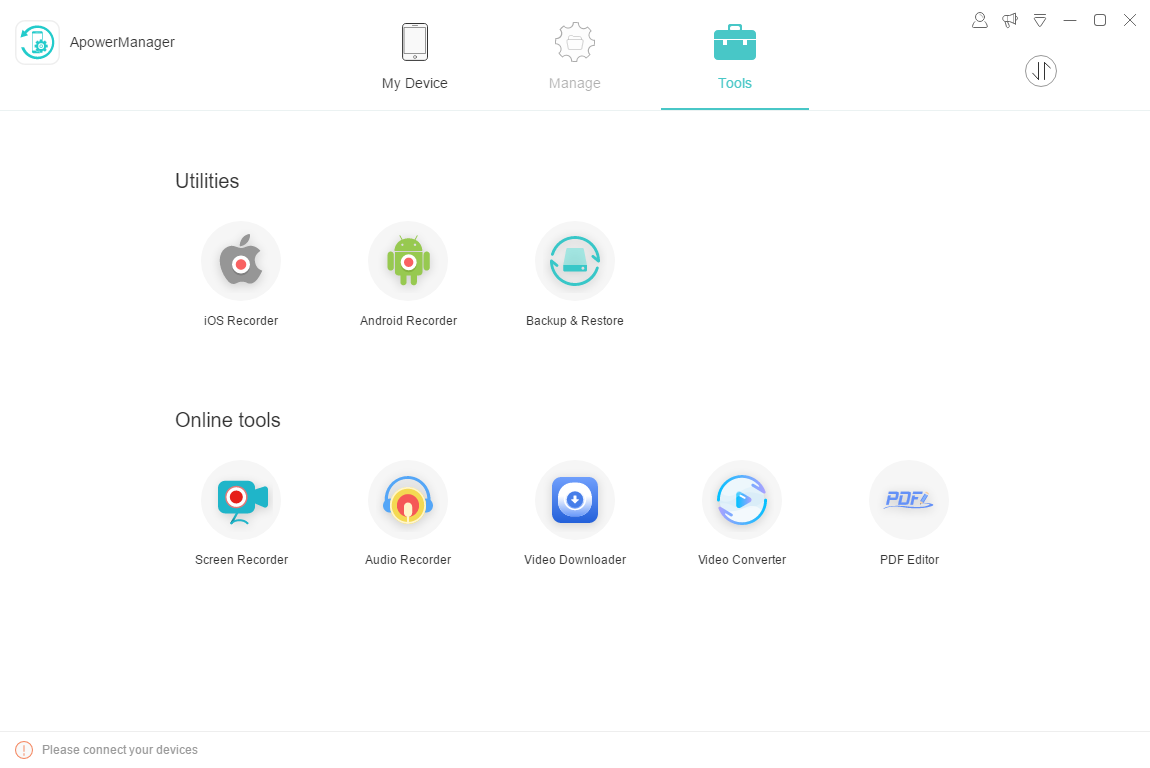
Task: Open the transfer speed indicator
Action: pos(1041,70)
